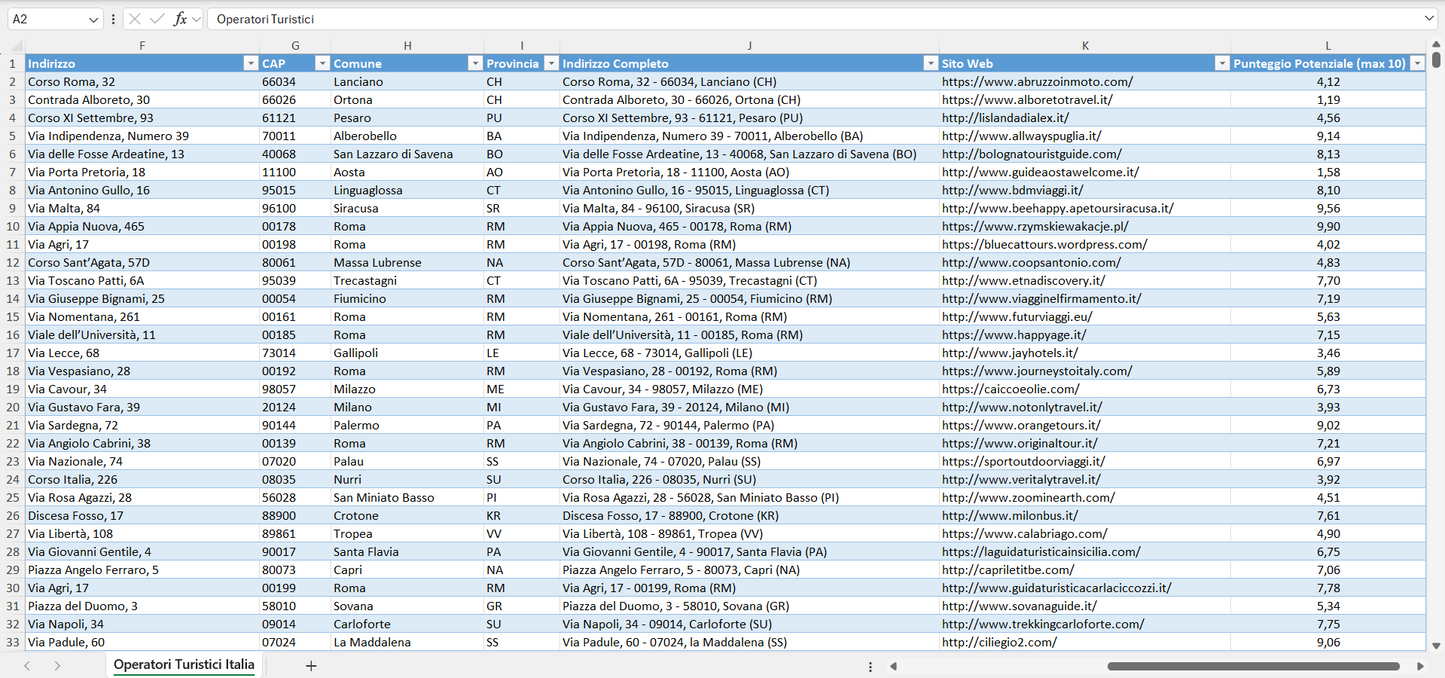This screenshot has height=678, width=1445.
Task: Click the Cancel (X) icon beside formula bar
Action: [x=134, y=18]
